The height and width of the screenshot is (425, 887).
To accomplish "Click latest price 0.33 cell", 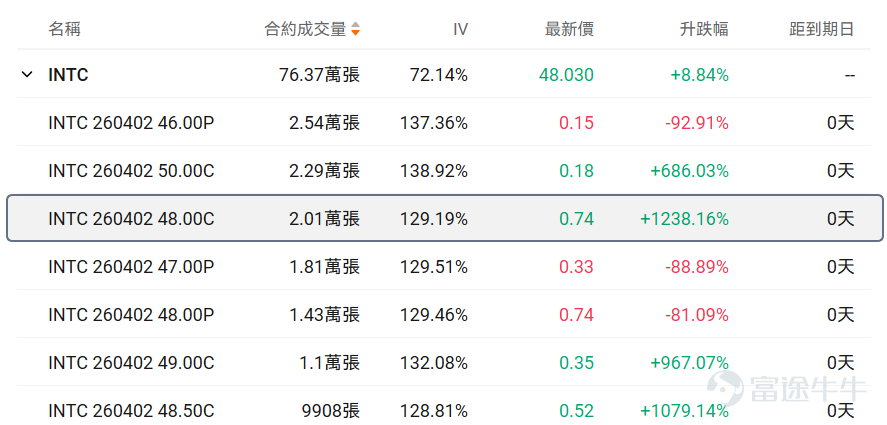I will [x=576, y=267].
